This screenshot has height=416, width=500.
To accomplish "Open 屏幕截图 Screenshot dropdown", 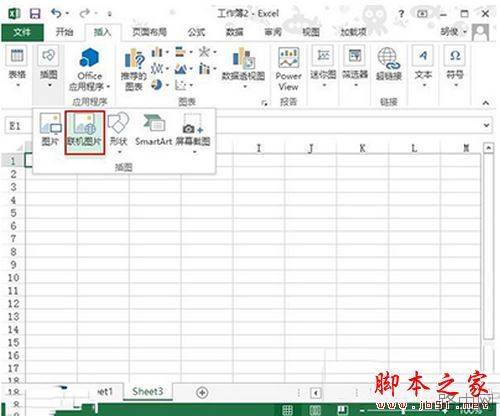I will pyautogui.click(x=193, y=133).
